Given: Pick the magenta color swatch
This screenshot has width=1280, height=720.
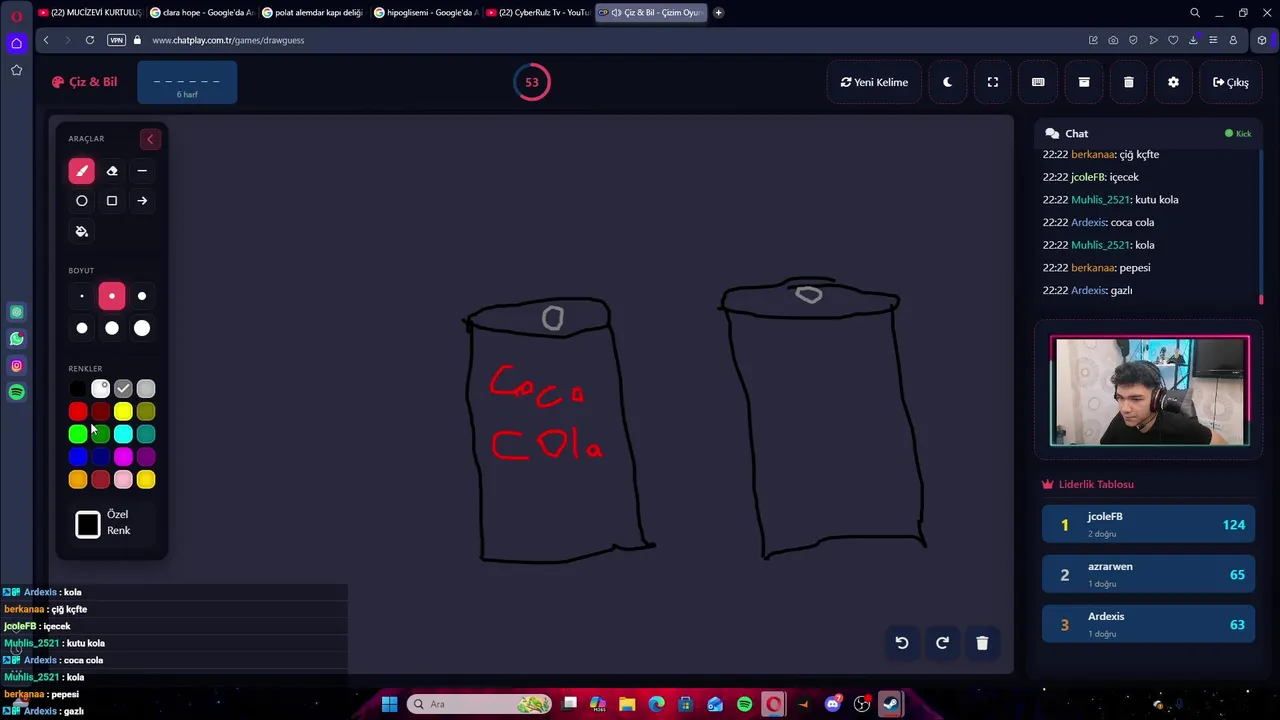Looking at the screenshot, I should (123, 457).
